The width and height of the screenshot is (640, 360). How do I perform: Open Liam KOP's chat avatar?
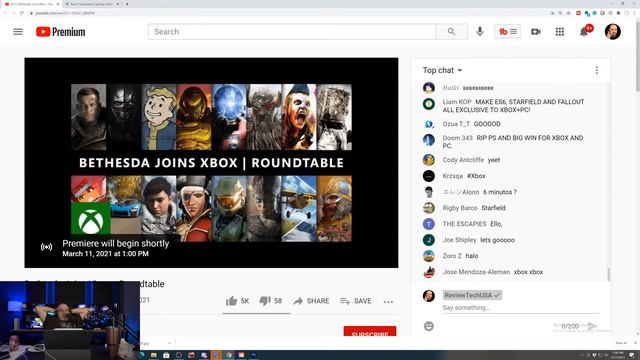click(x=429, y=104)
